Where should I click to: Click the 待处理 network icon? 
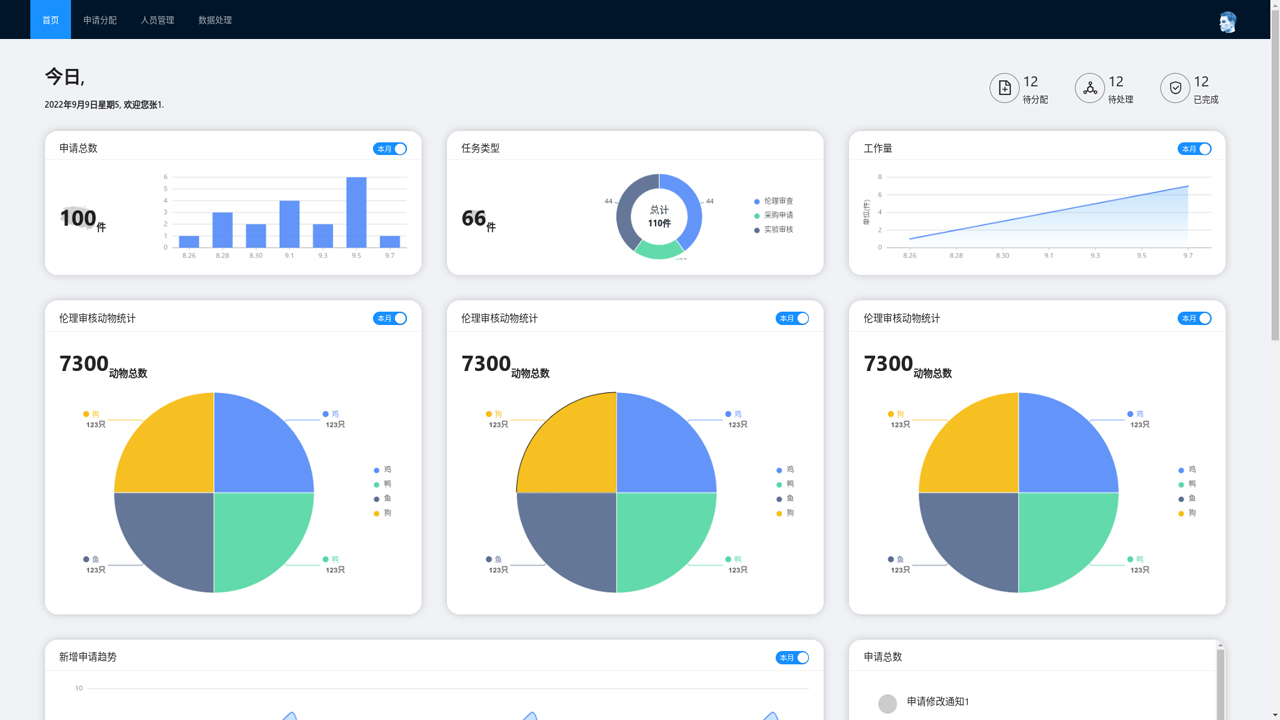tap(1089, 88)
